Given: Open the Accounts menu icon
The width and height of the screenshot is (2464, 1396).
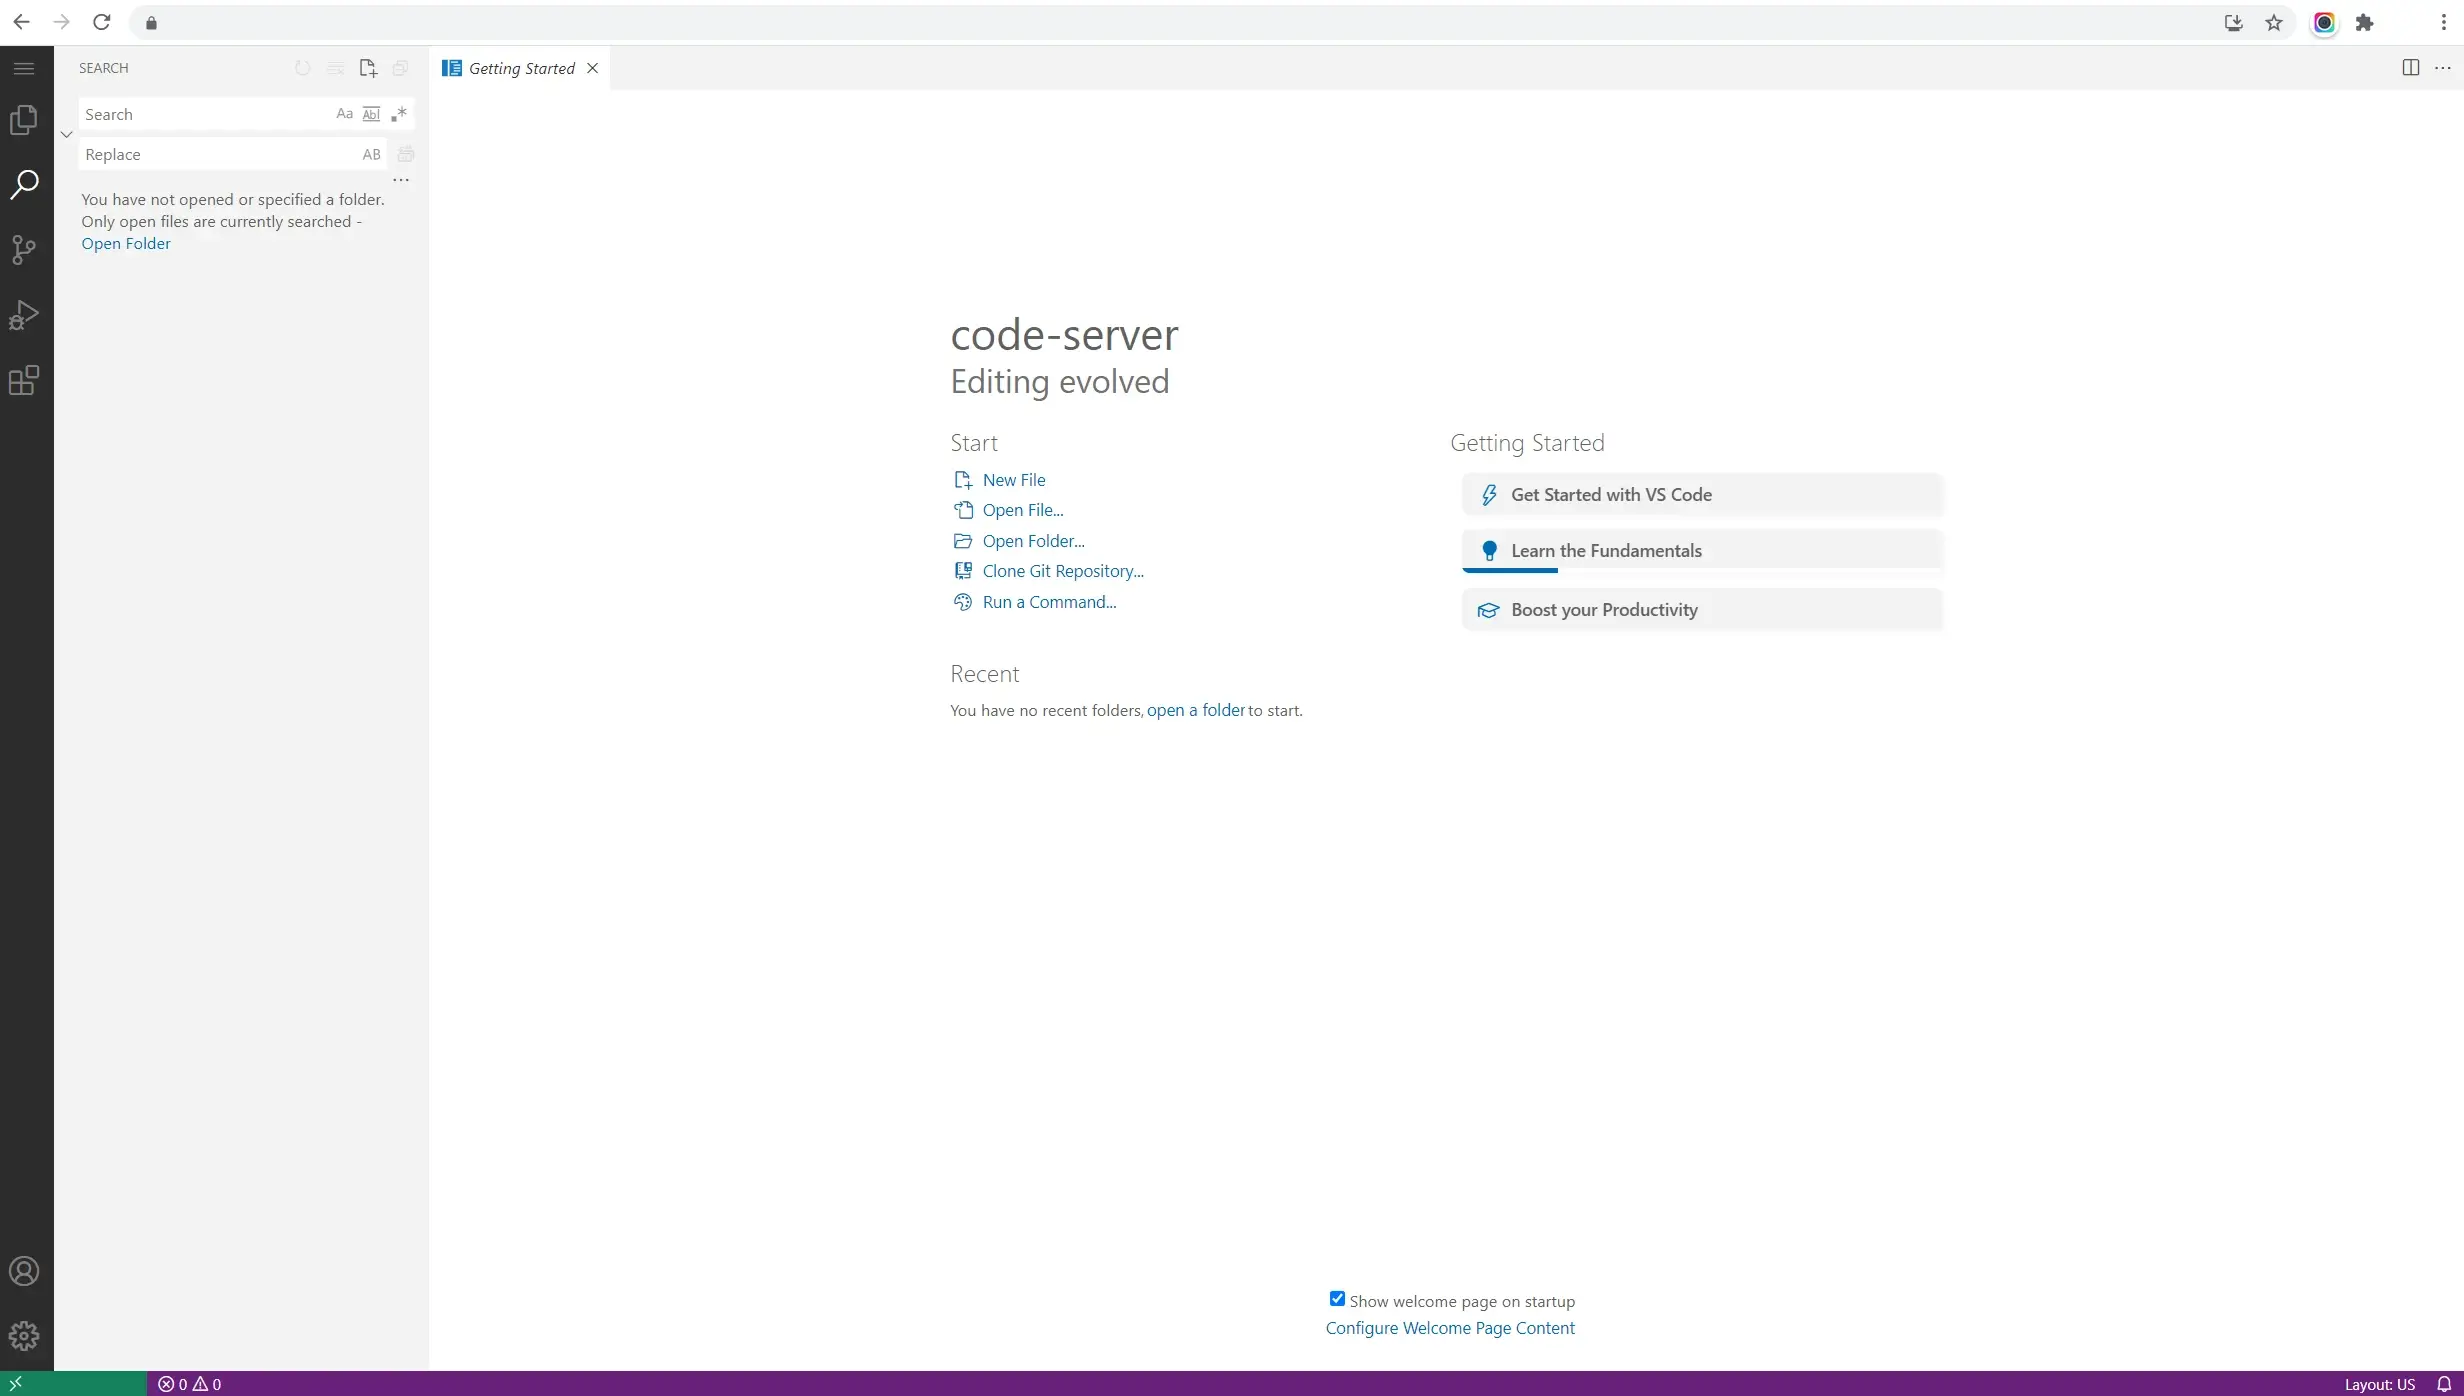Looking at the screenshot, I should pyautogui.click(x=24, y=1271).
